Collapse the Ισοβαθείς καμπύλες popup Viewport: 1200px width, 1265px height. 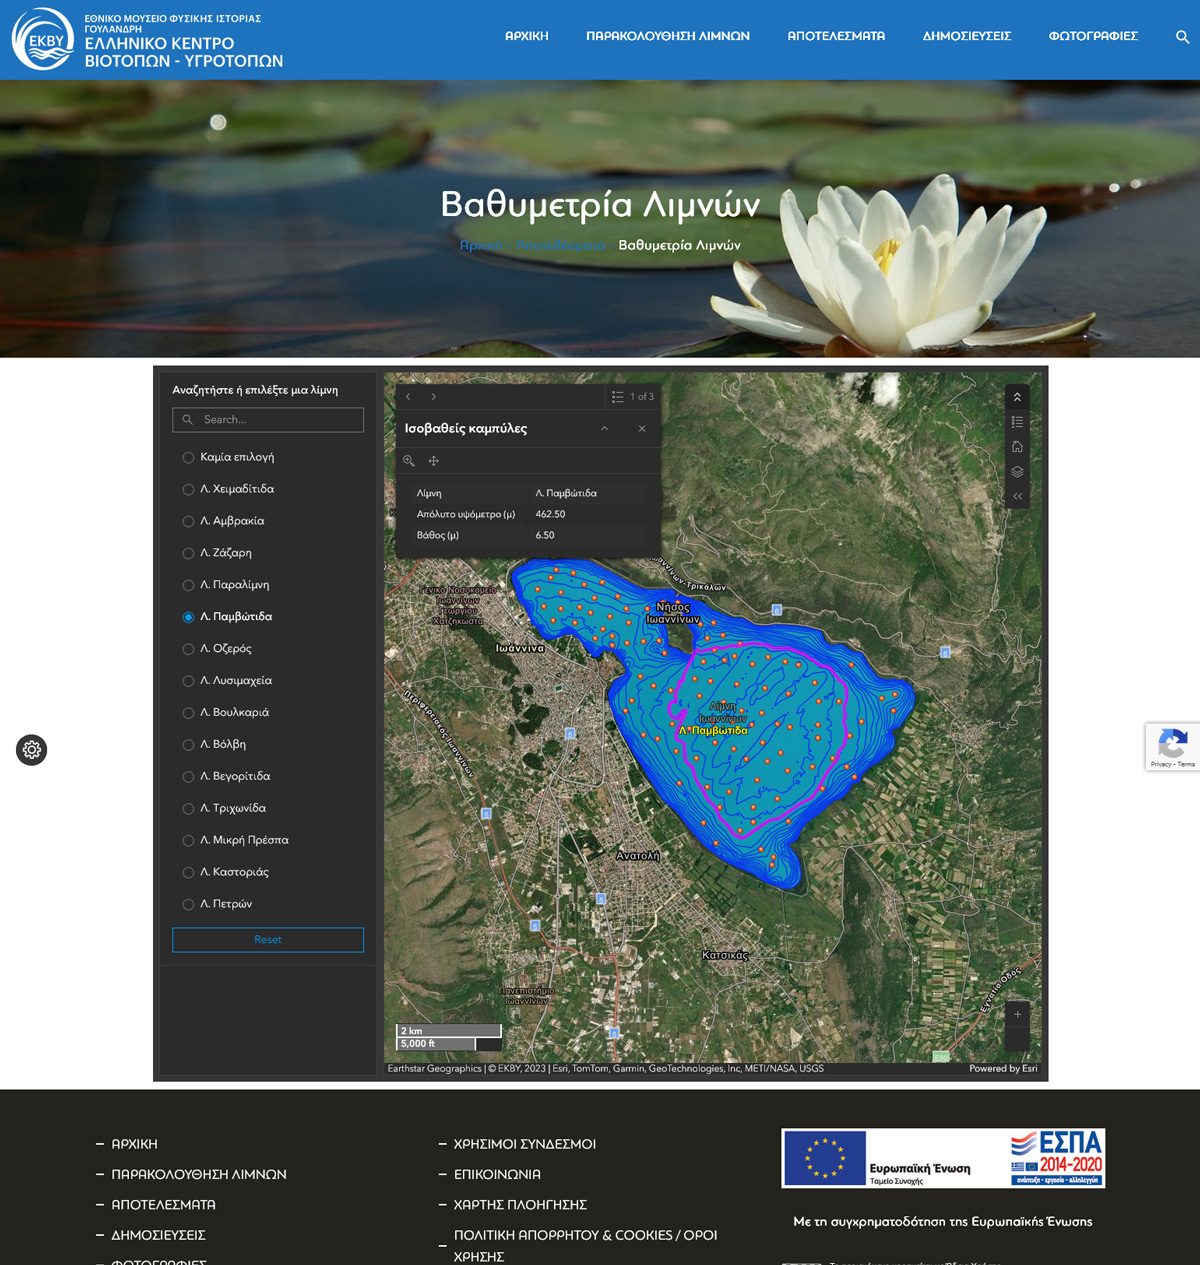coord(604,428)
